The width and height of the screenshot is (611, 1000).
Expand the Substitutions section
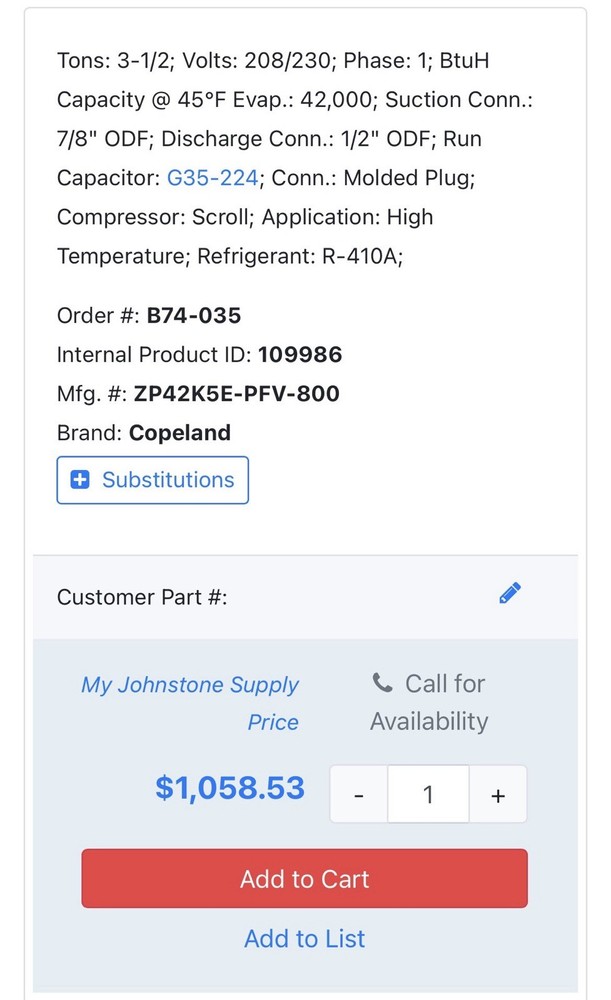click(153, 480)
